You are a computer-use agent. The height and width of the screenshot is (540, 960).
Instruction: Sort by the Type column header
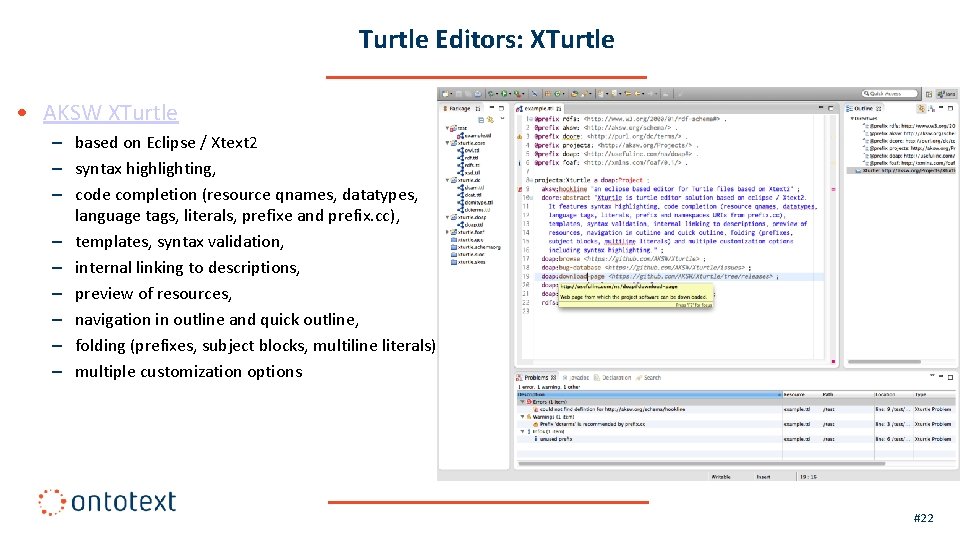[934, 394]
